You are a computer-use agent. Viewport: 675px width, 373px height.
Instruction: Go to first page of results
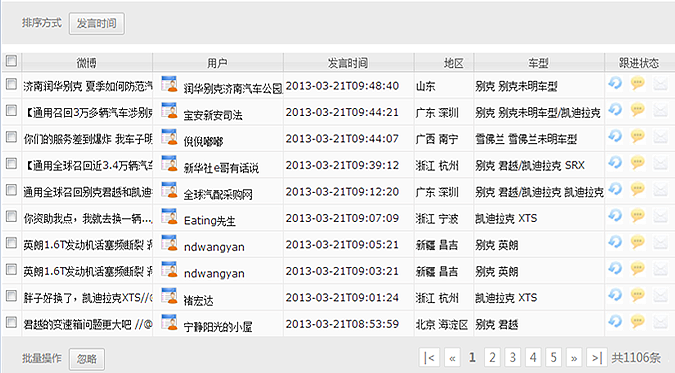(429, 357)
